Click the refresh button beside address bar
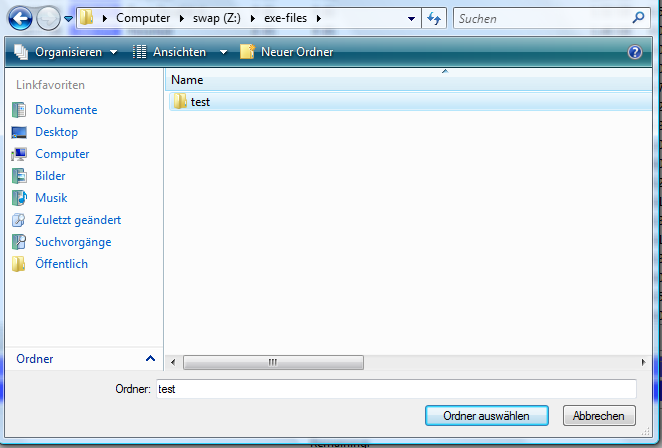 point(435,18)
